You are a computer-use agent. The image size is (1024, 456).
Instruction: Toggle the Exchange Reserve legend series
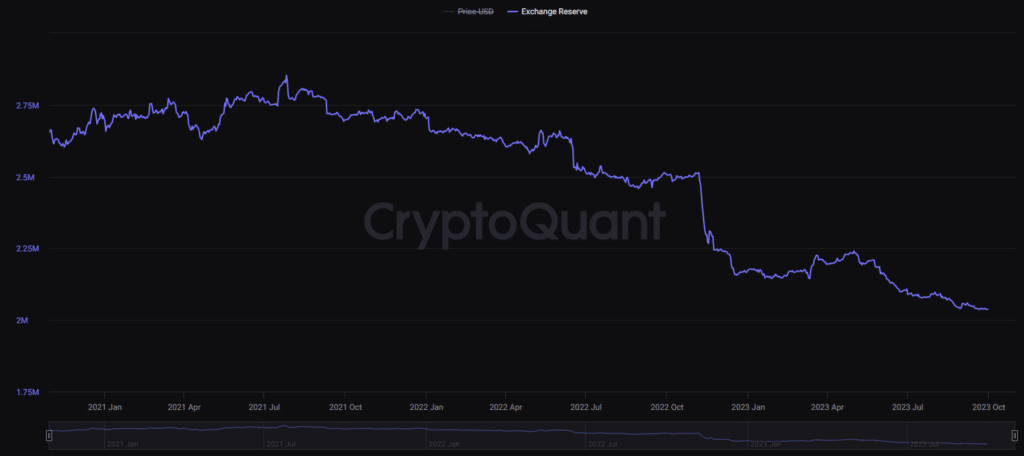[546, 11]
